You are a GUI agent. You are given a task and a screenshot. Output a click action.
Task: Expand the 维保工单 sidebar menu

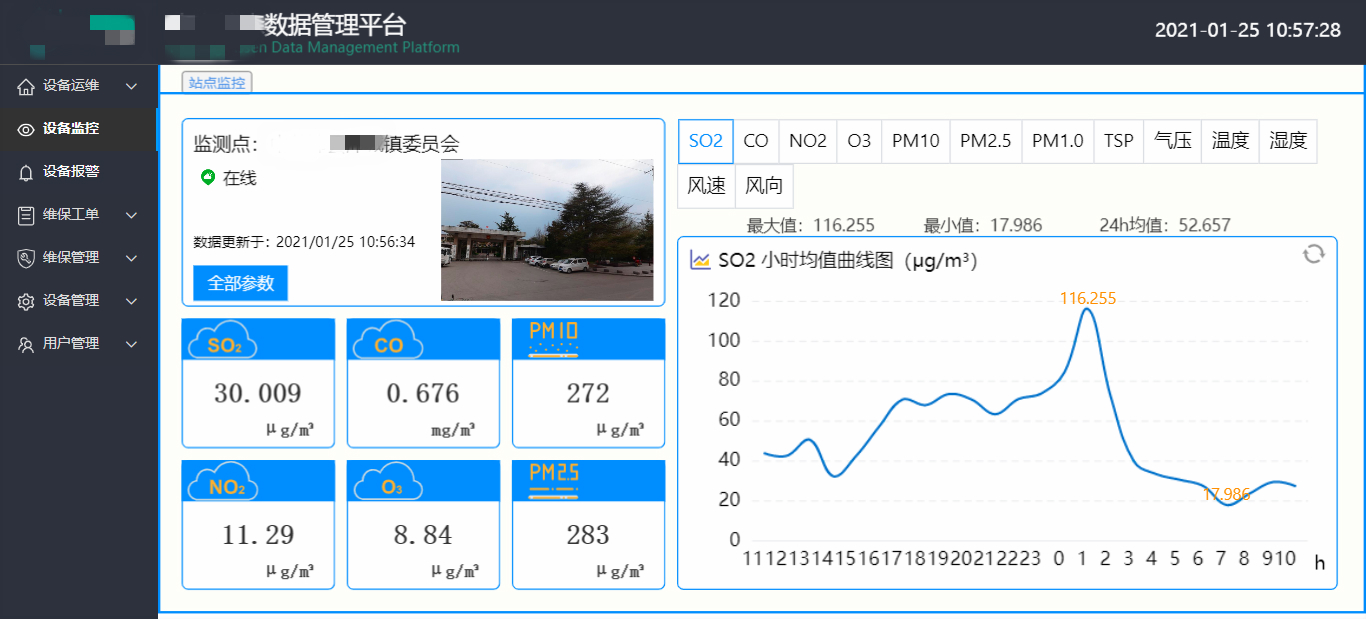point(131,214)
